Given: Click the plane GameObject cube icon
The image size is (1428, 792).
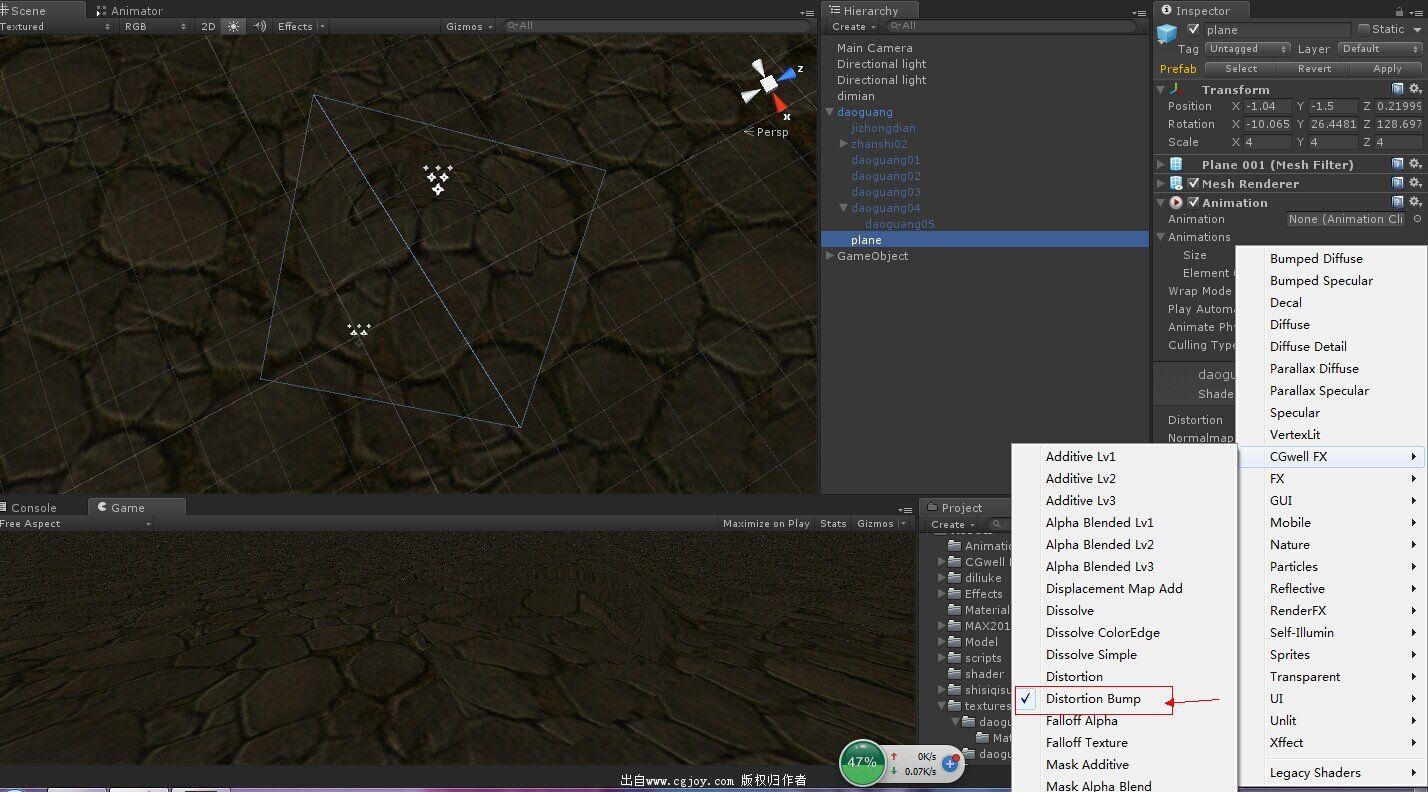Looking at the screenshot, I should 1167,35.
